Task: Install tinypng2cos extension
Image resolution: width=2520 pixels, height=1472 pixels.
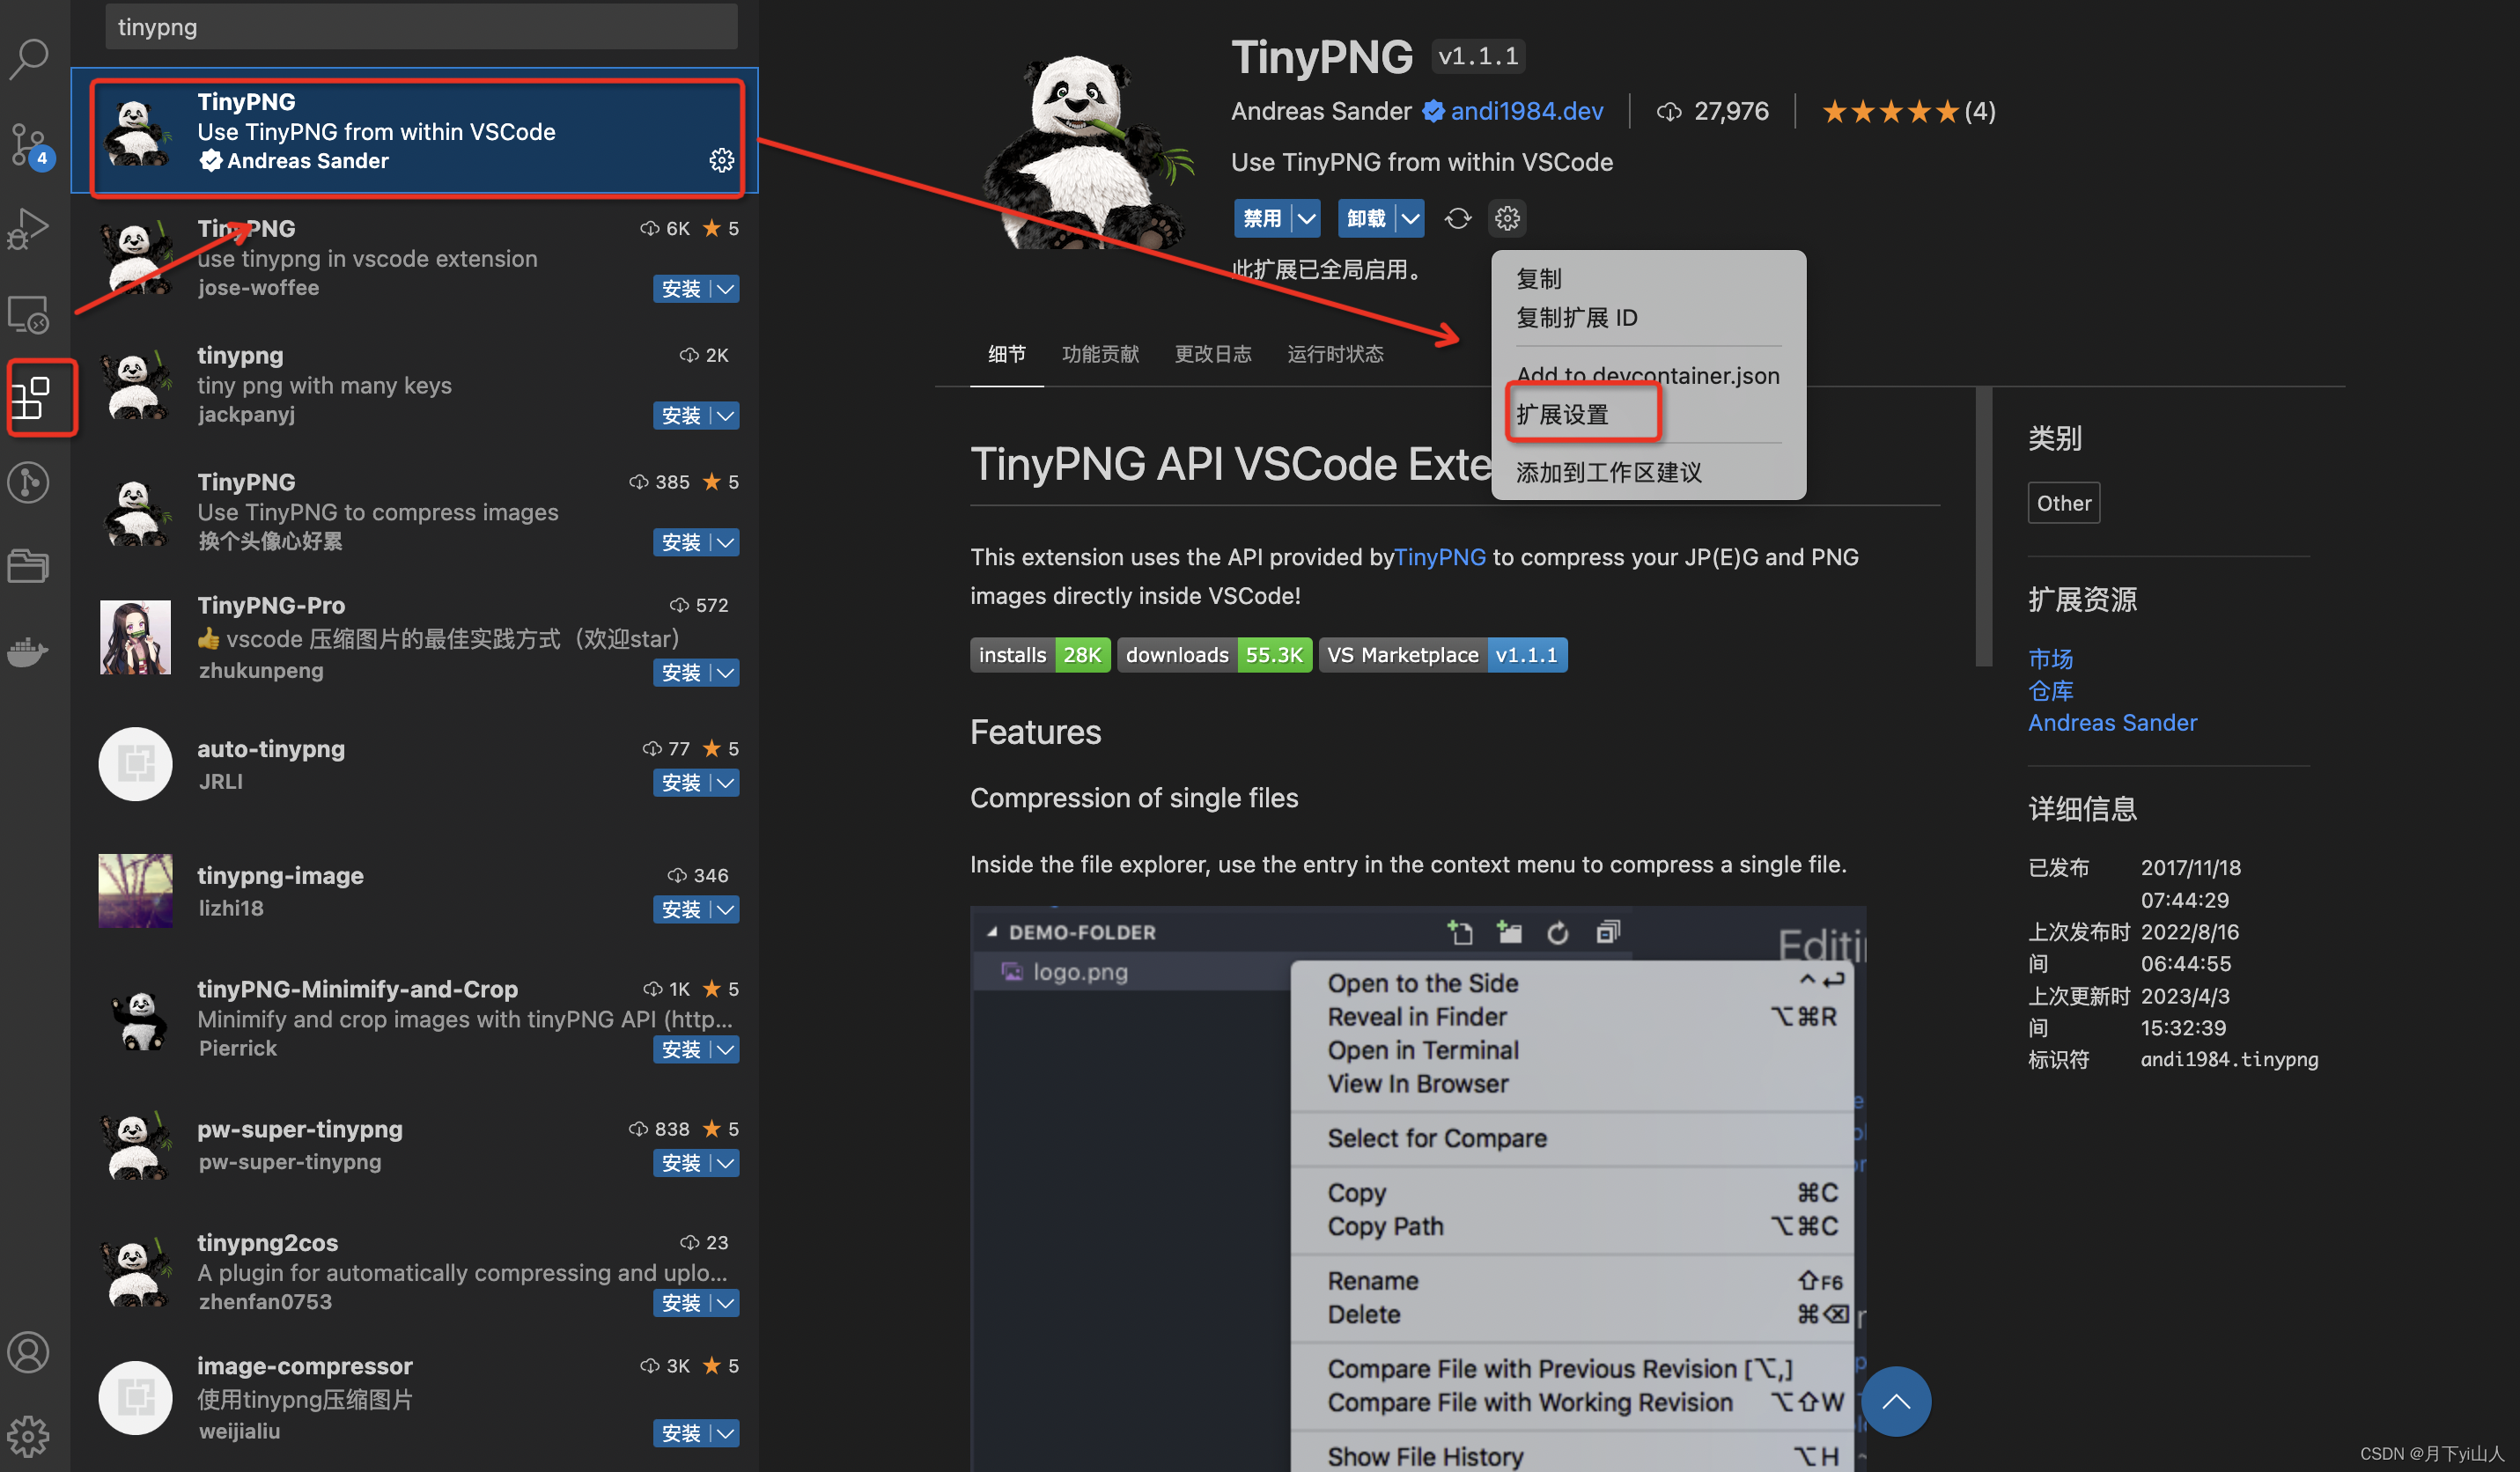Action: point(682,1303)
